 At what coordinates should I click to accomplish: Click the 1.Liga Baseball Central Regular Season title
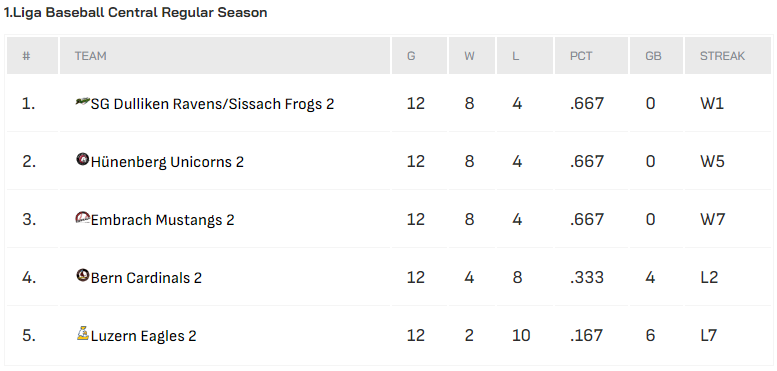[135, 12]
